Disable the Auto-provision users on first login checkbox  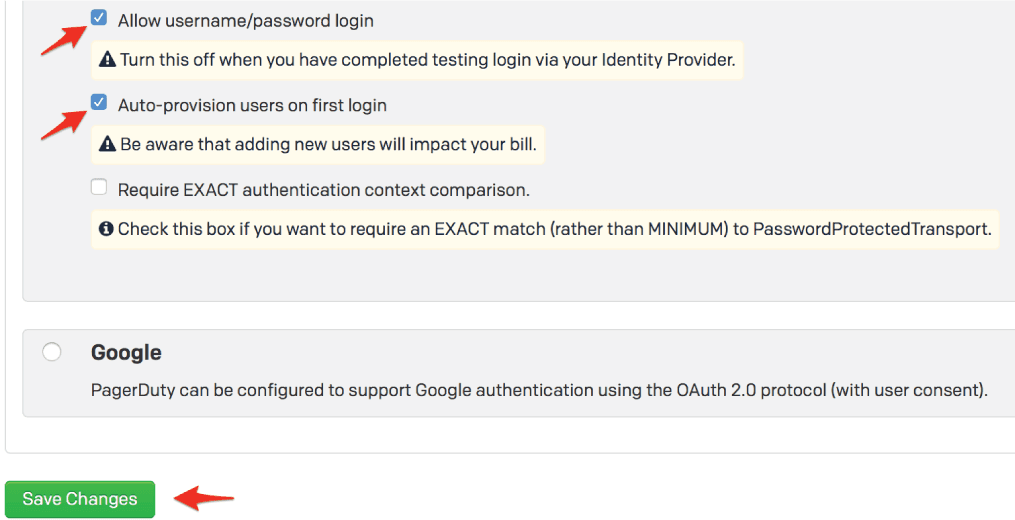point(99,103)
